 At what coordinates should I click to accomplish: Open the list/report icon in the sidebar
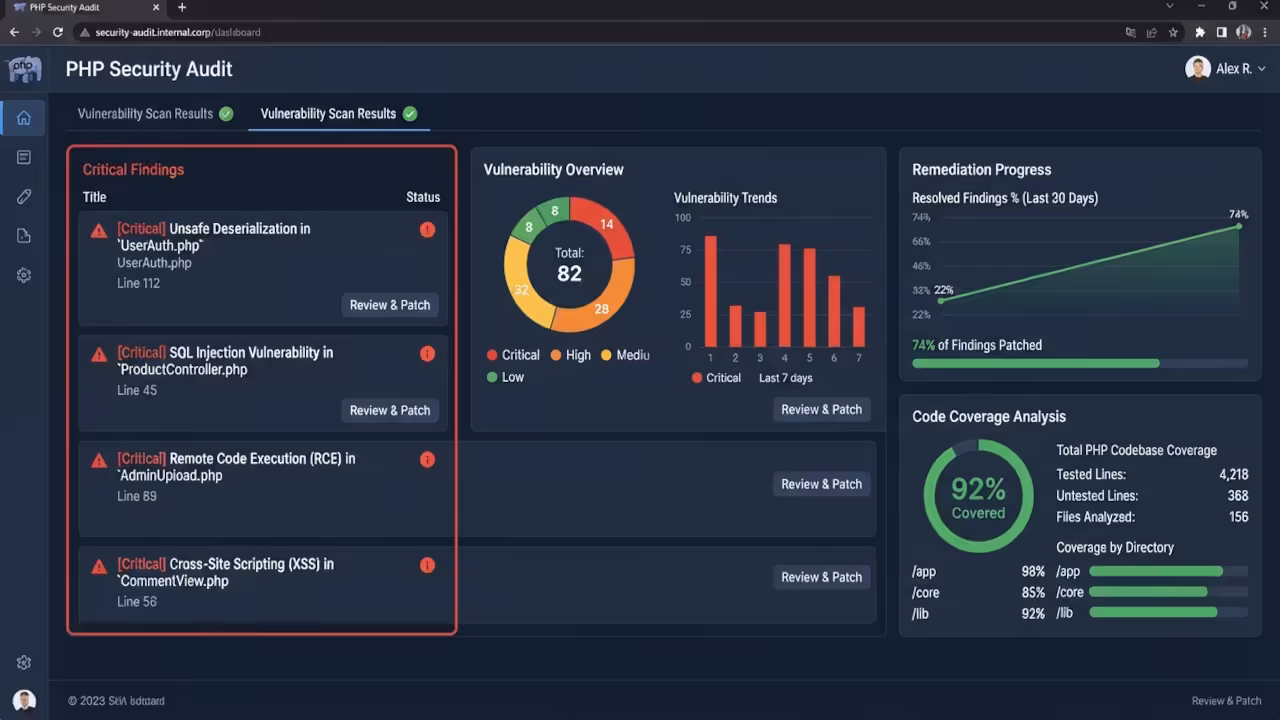[x=24, y=157]
